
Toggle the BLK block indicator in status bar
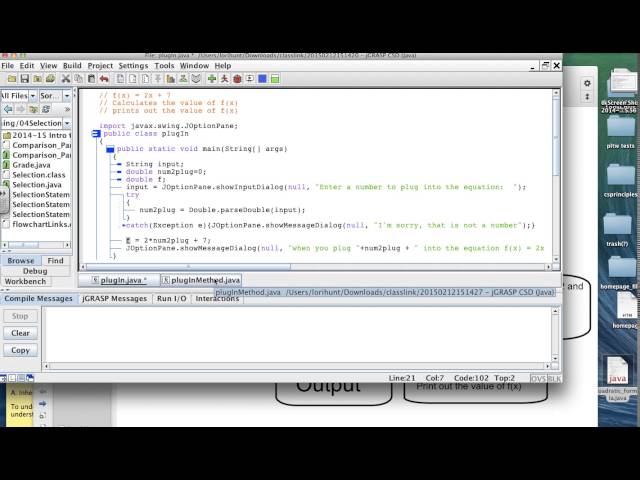tap(553, 378)
